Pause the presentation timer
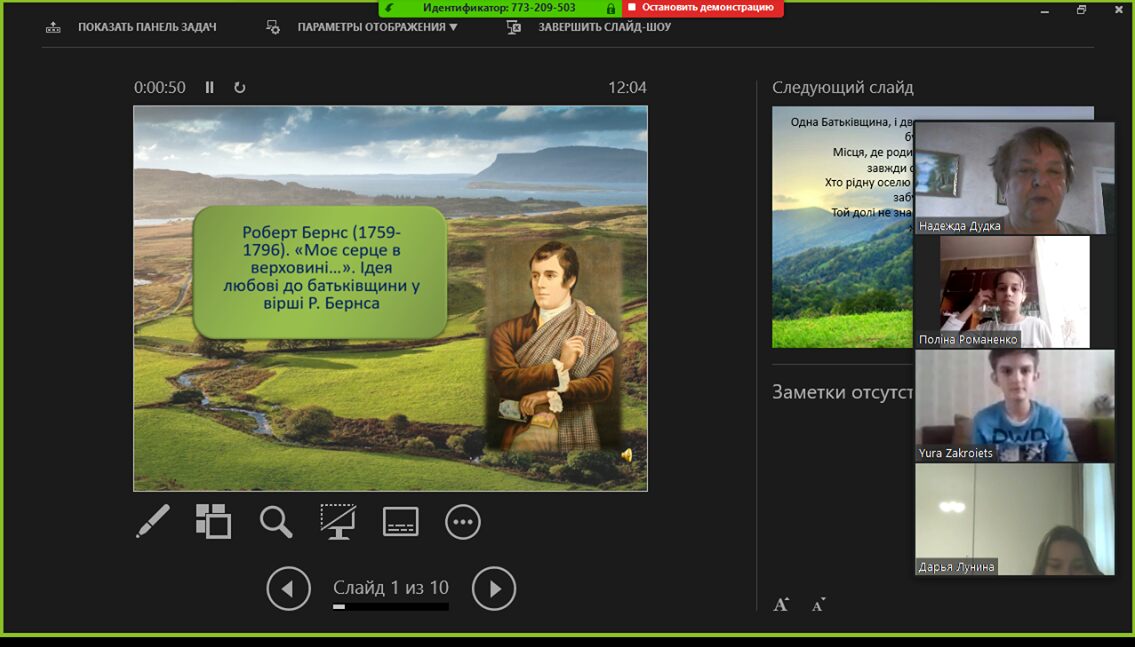 click(209, 88)
